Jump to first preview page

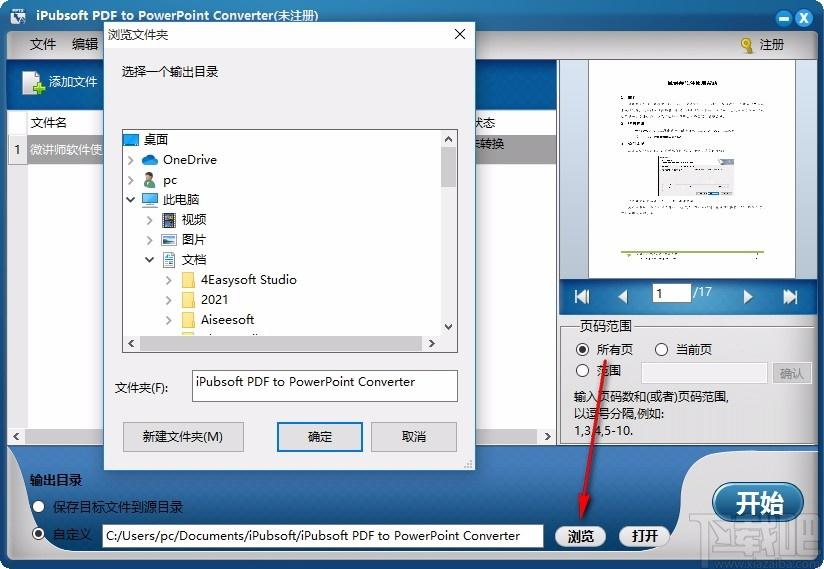(x=582, y=297)
